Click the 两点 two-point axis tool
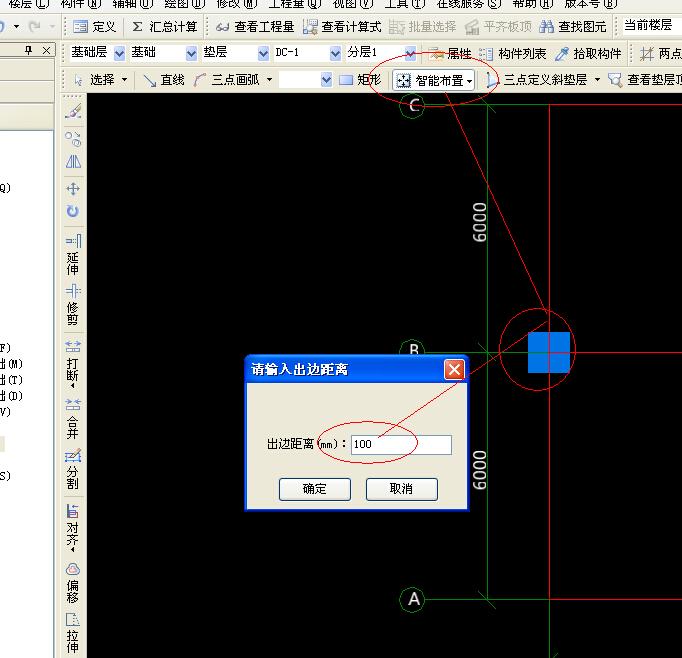The height and width of the screenshot is (658, 682). [x=660, y=54]
